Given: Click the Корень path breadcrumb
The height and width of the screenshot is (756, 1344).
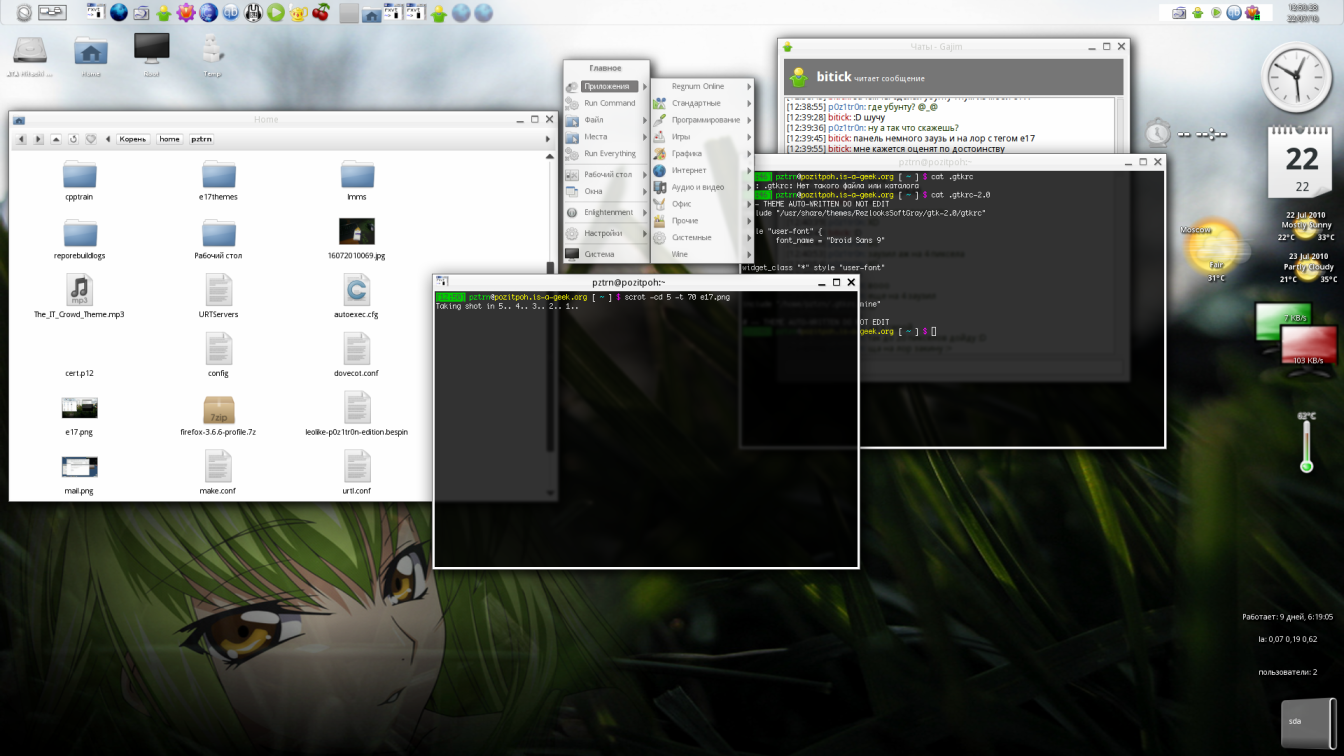Looking at the screenshot, I should point(134,139).
